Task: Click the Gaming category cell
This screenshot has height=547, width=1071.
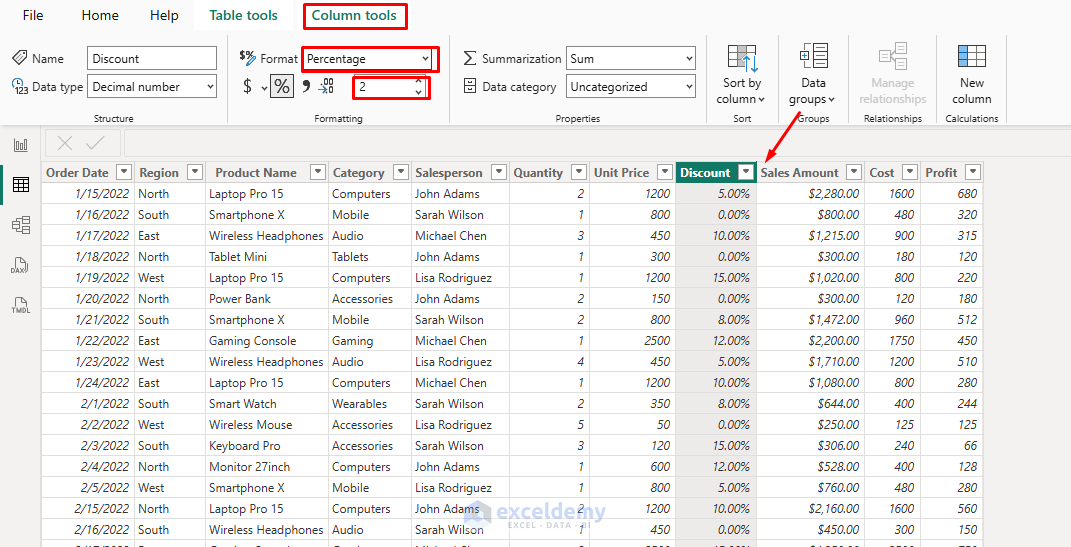Action: coord(370,341)
